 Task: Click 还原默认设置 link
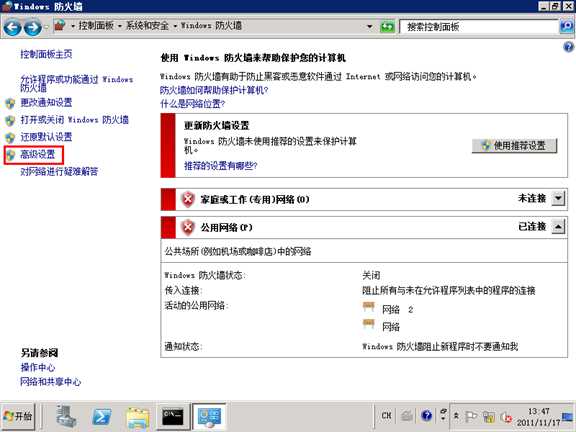point(46,137)
